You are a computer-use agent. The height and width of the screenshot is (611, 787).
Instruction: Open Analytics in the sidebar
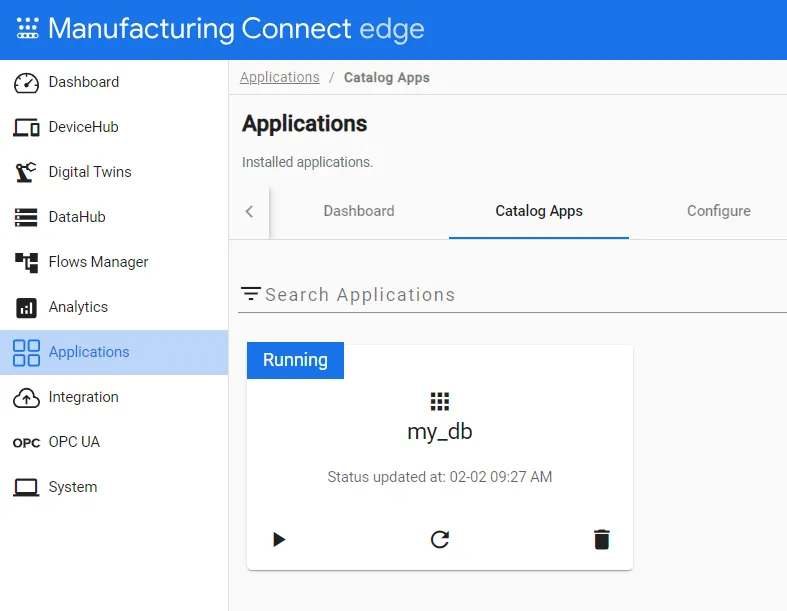click(114, 307)
